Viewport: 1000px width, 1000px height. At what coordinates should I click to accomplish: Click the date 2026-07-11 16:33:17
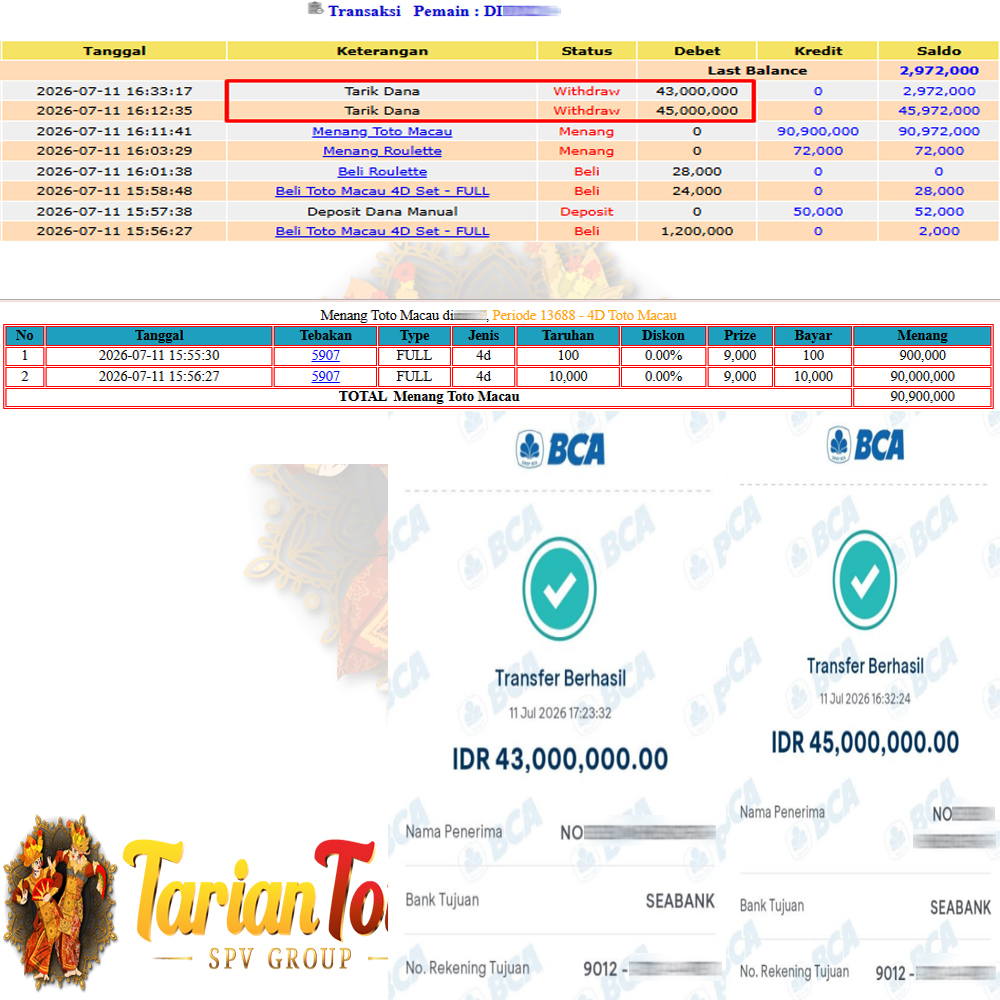114,91
